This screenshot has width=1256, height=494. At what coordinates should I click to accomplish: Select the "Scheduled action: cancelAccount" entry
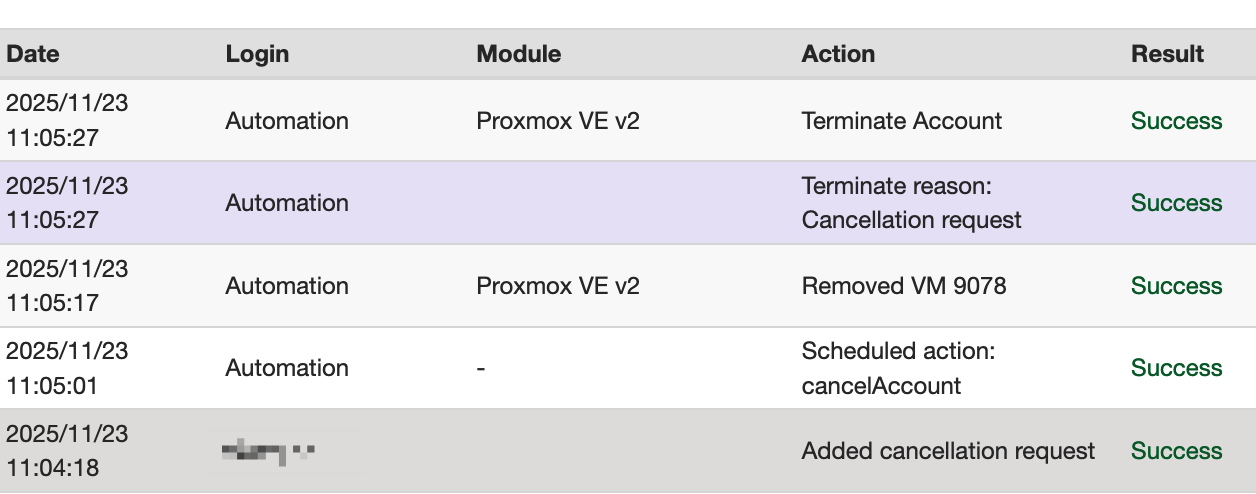tap(898, 368)
